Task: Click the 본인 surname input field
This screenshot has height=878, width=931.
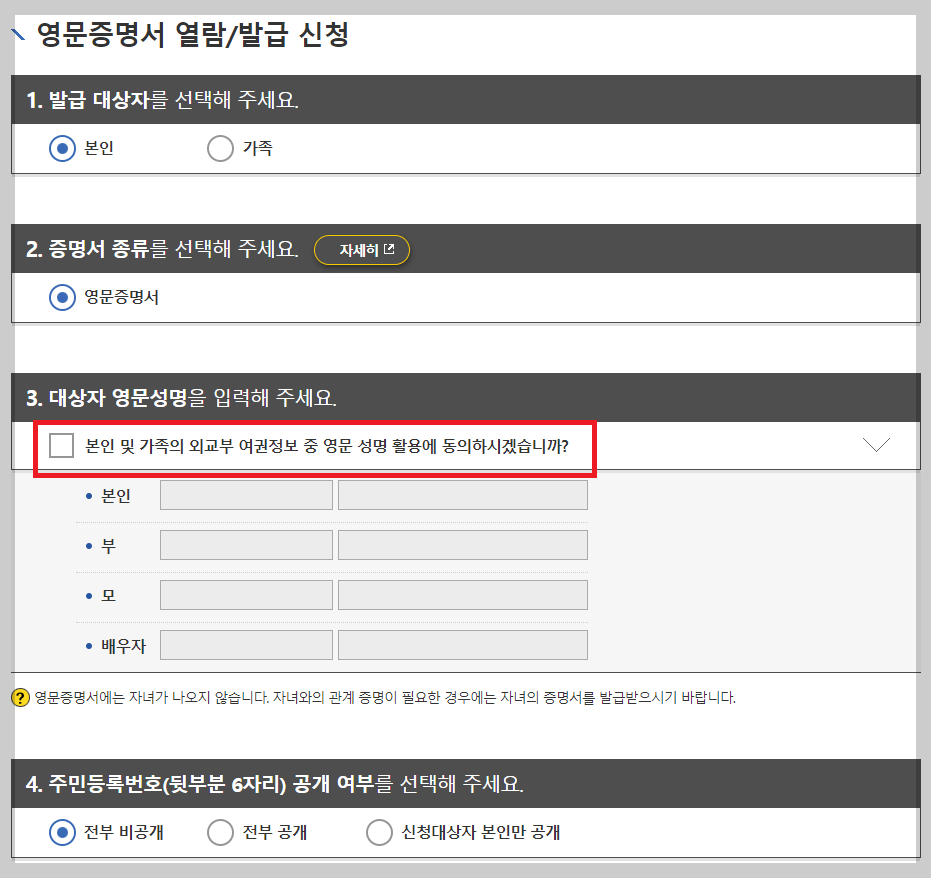Action: click(246, 494)
